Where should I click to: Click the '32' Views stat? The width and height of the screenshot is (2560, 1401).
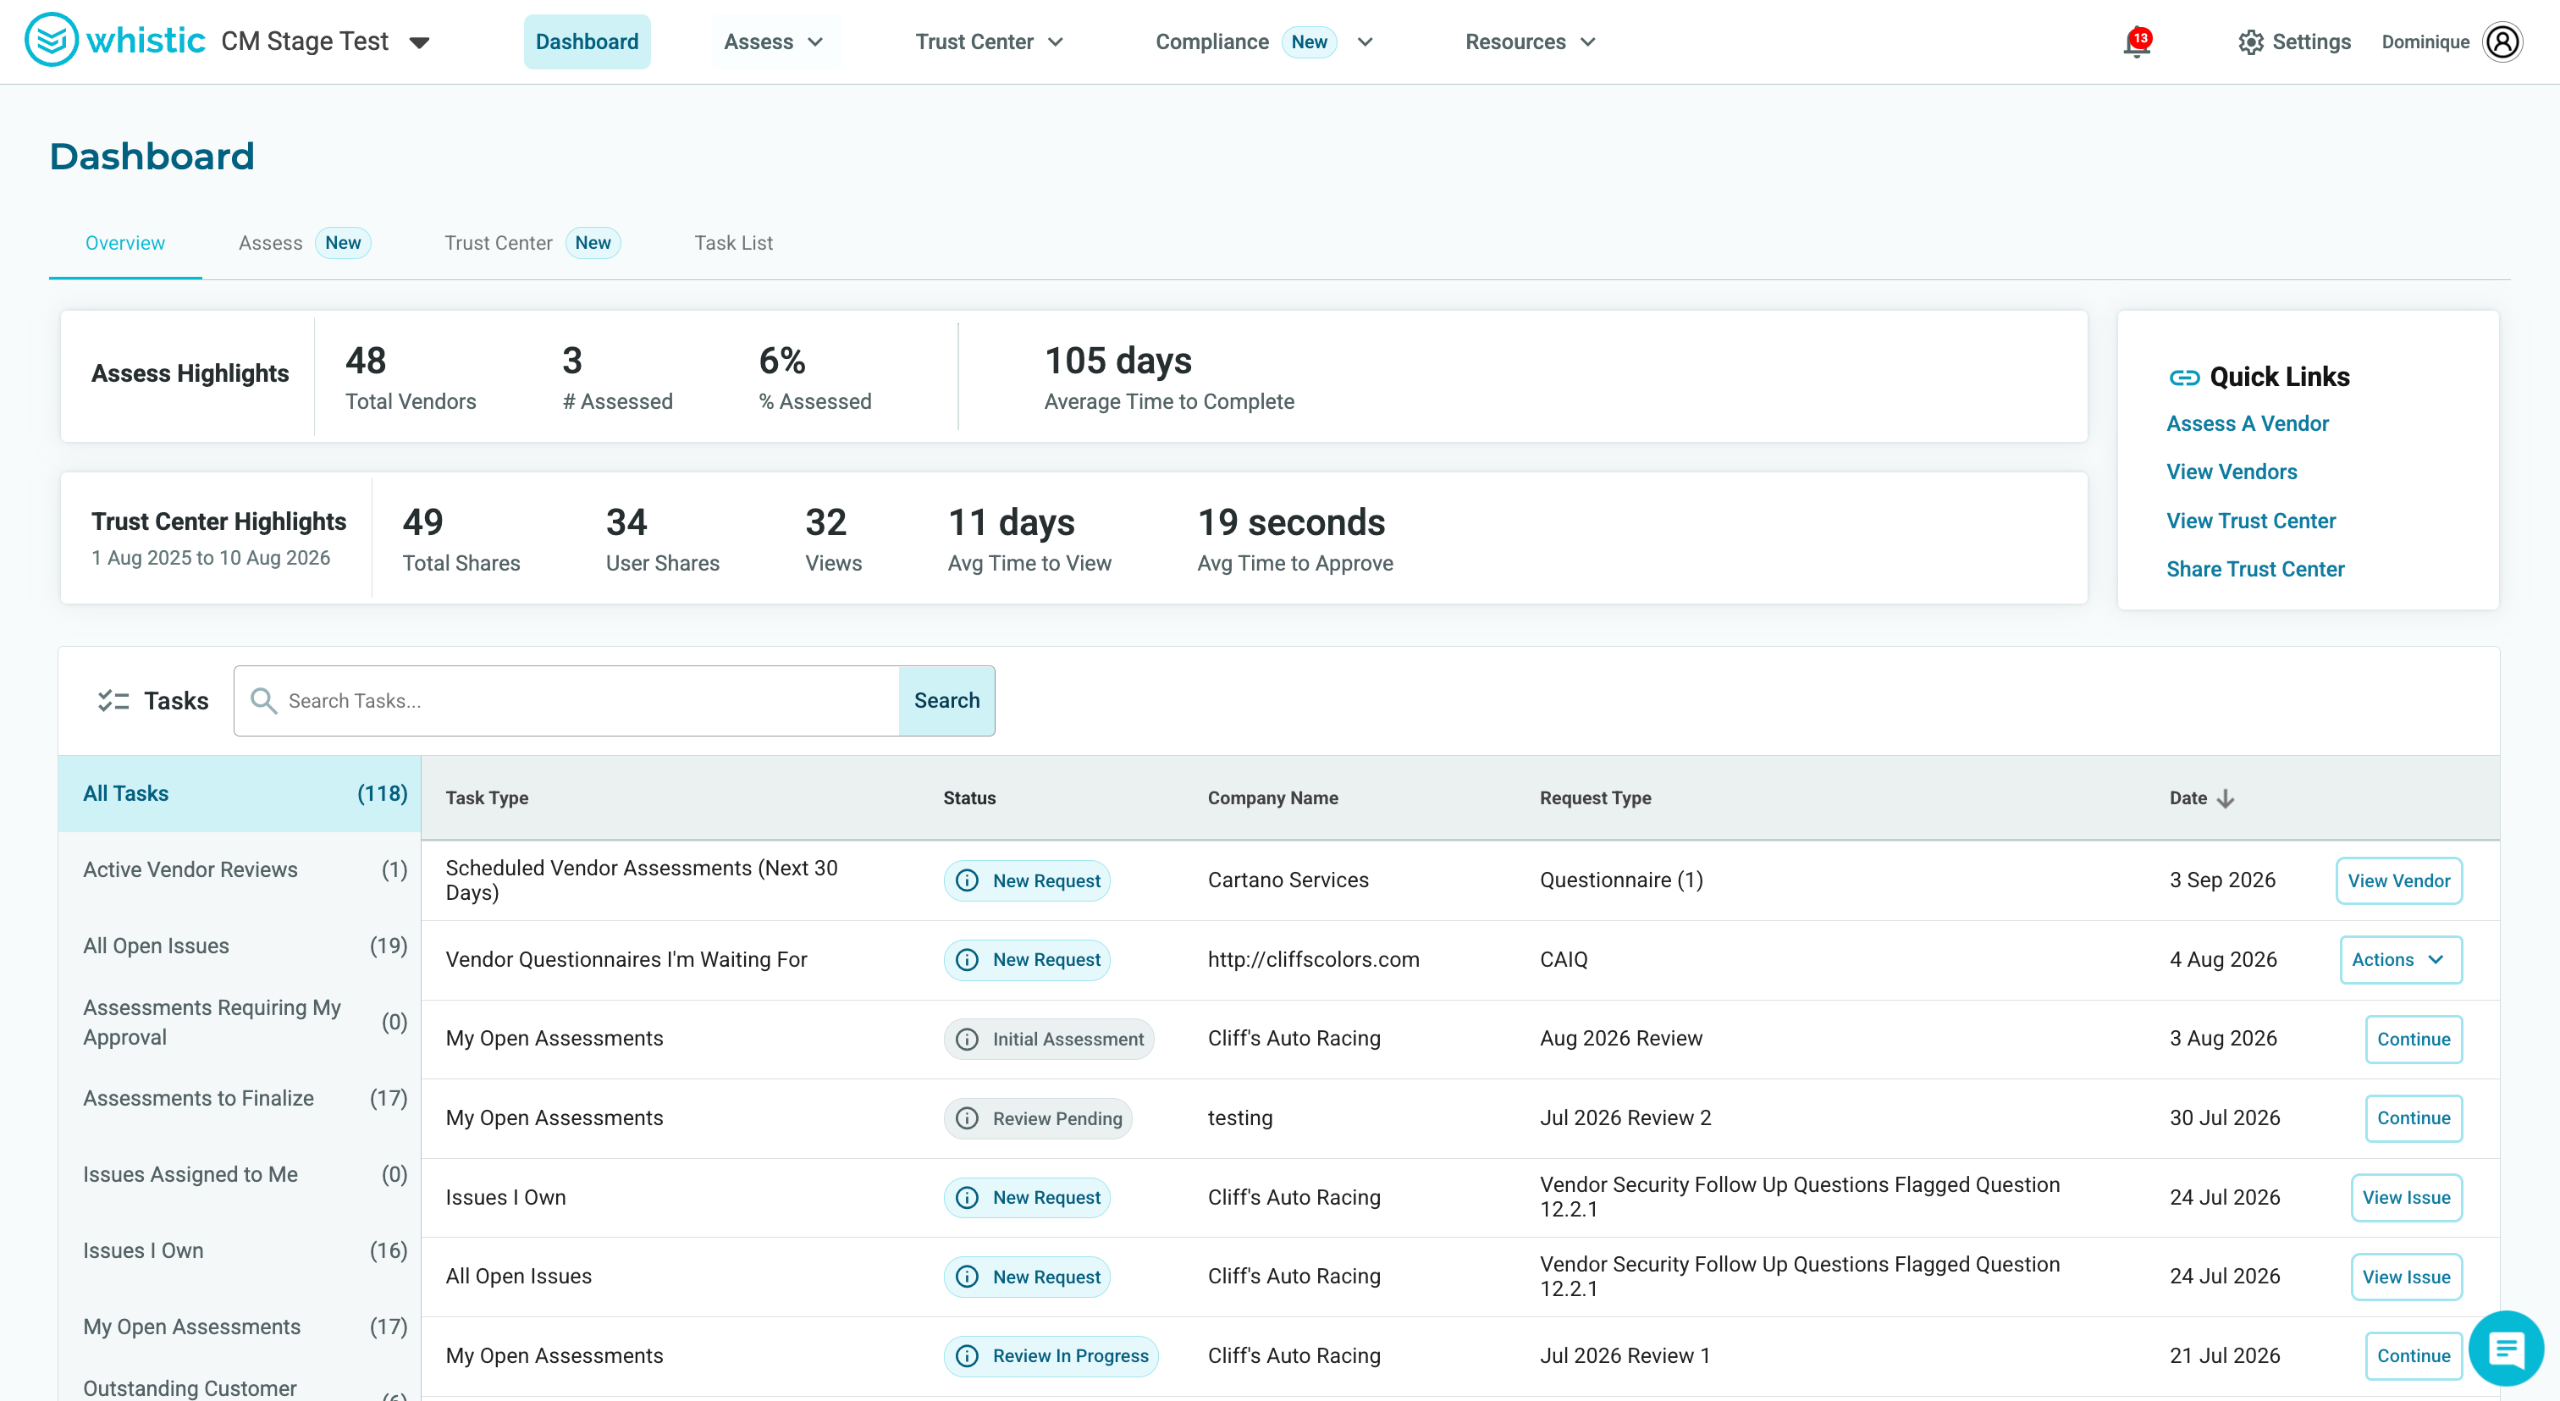[x=826, y=522]
